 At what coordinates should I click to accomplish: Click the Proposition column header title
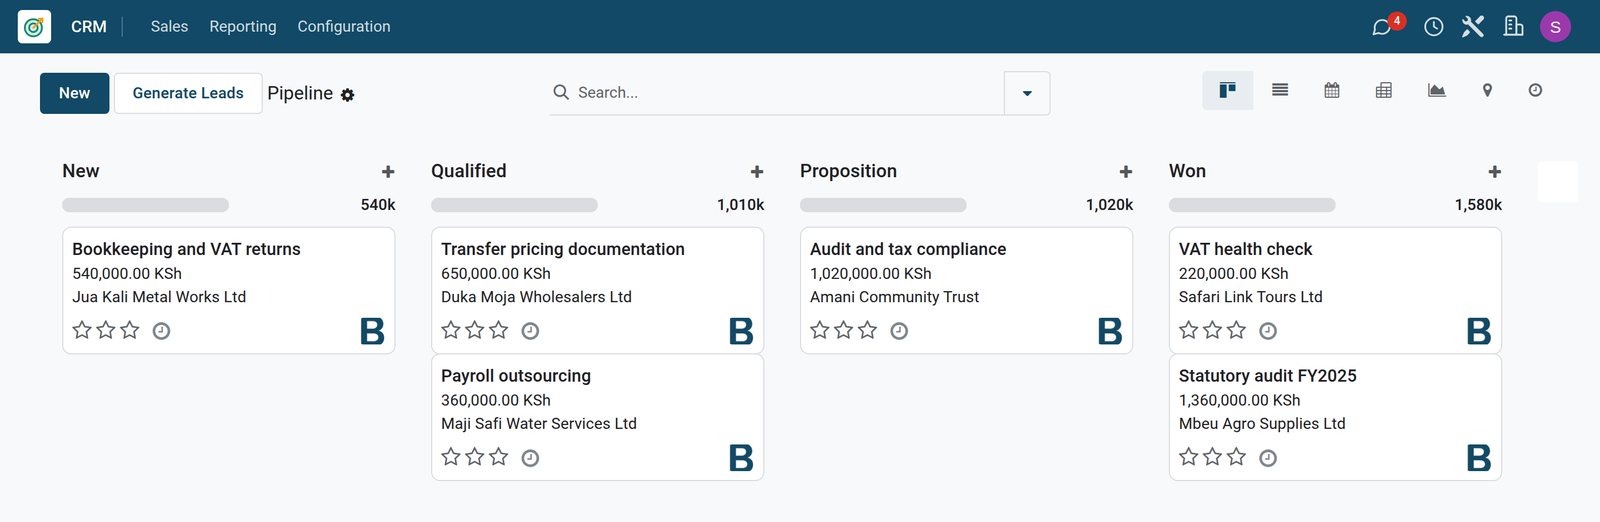[848, 171]
